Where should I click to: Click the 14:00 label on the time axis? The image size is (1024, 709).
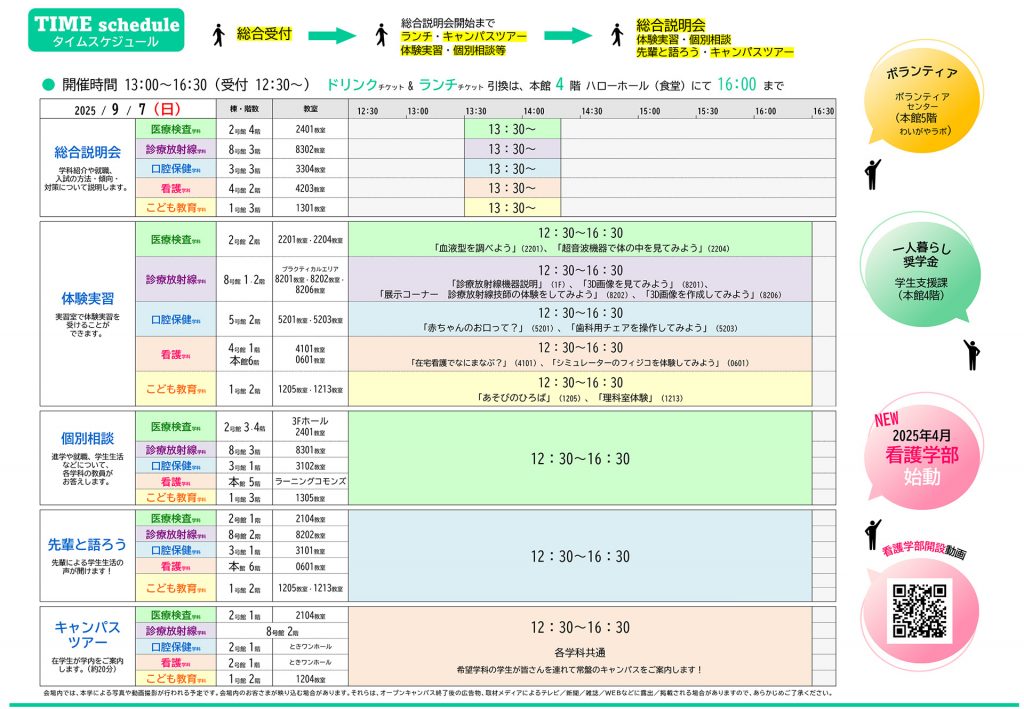coord(534,111)
